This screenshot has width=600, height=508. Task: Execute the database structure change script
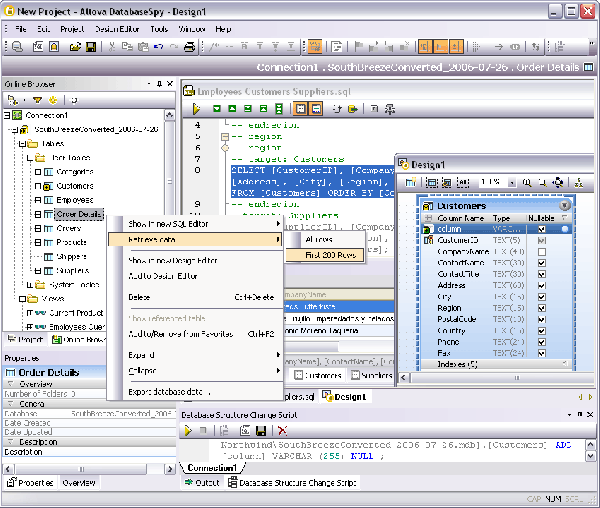click(187, 430)
